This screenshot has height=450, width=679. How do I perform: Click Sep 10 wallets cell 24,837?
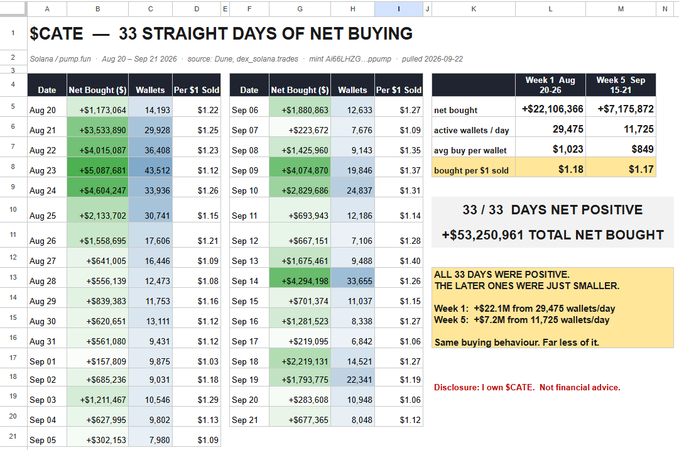[352, 187]
